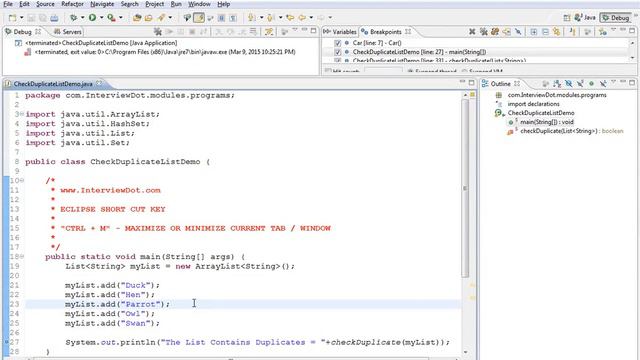640x360 pixels.
Task: Open the Navigate menu
Action: point(102,4)
